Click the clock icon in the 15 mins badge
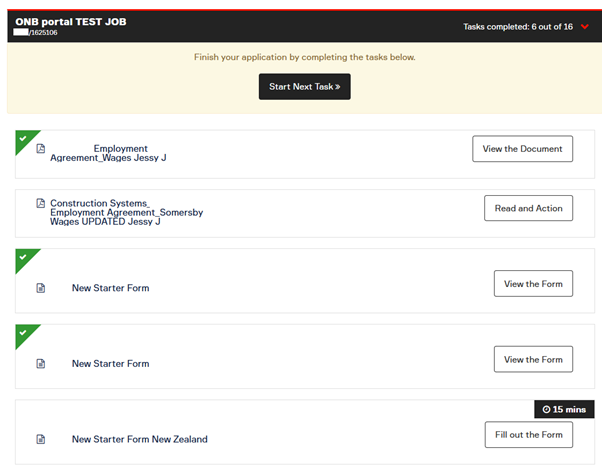Image resolution: width=602 pixels, height=472 pixels. pyautogui.click(x=546, y=410)
